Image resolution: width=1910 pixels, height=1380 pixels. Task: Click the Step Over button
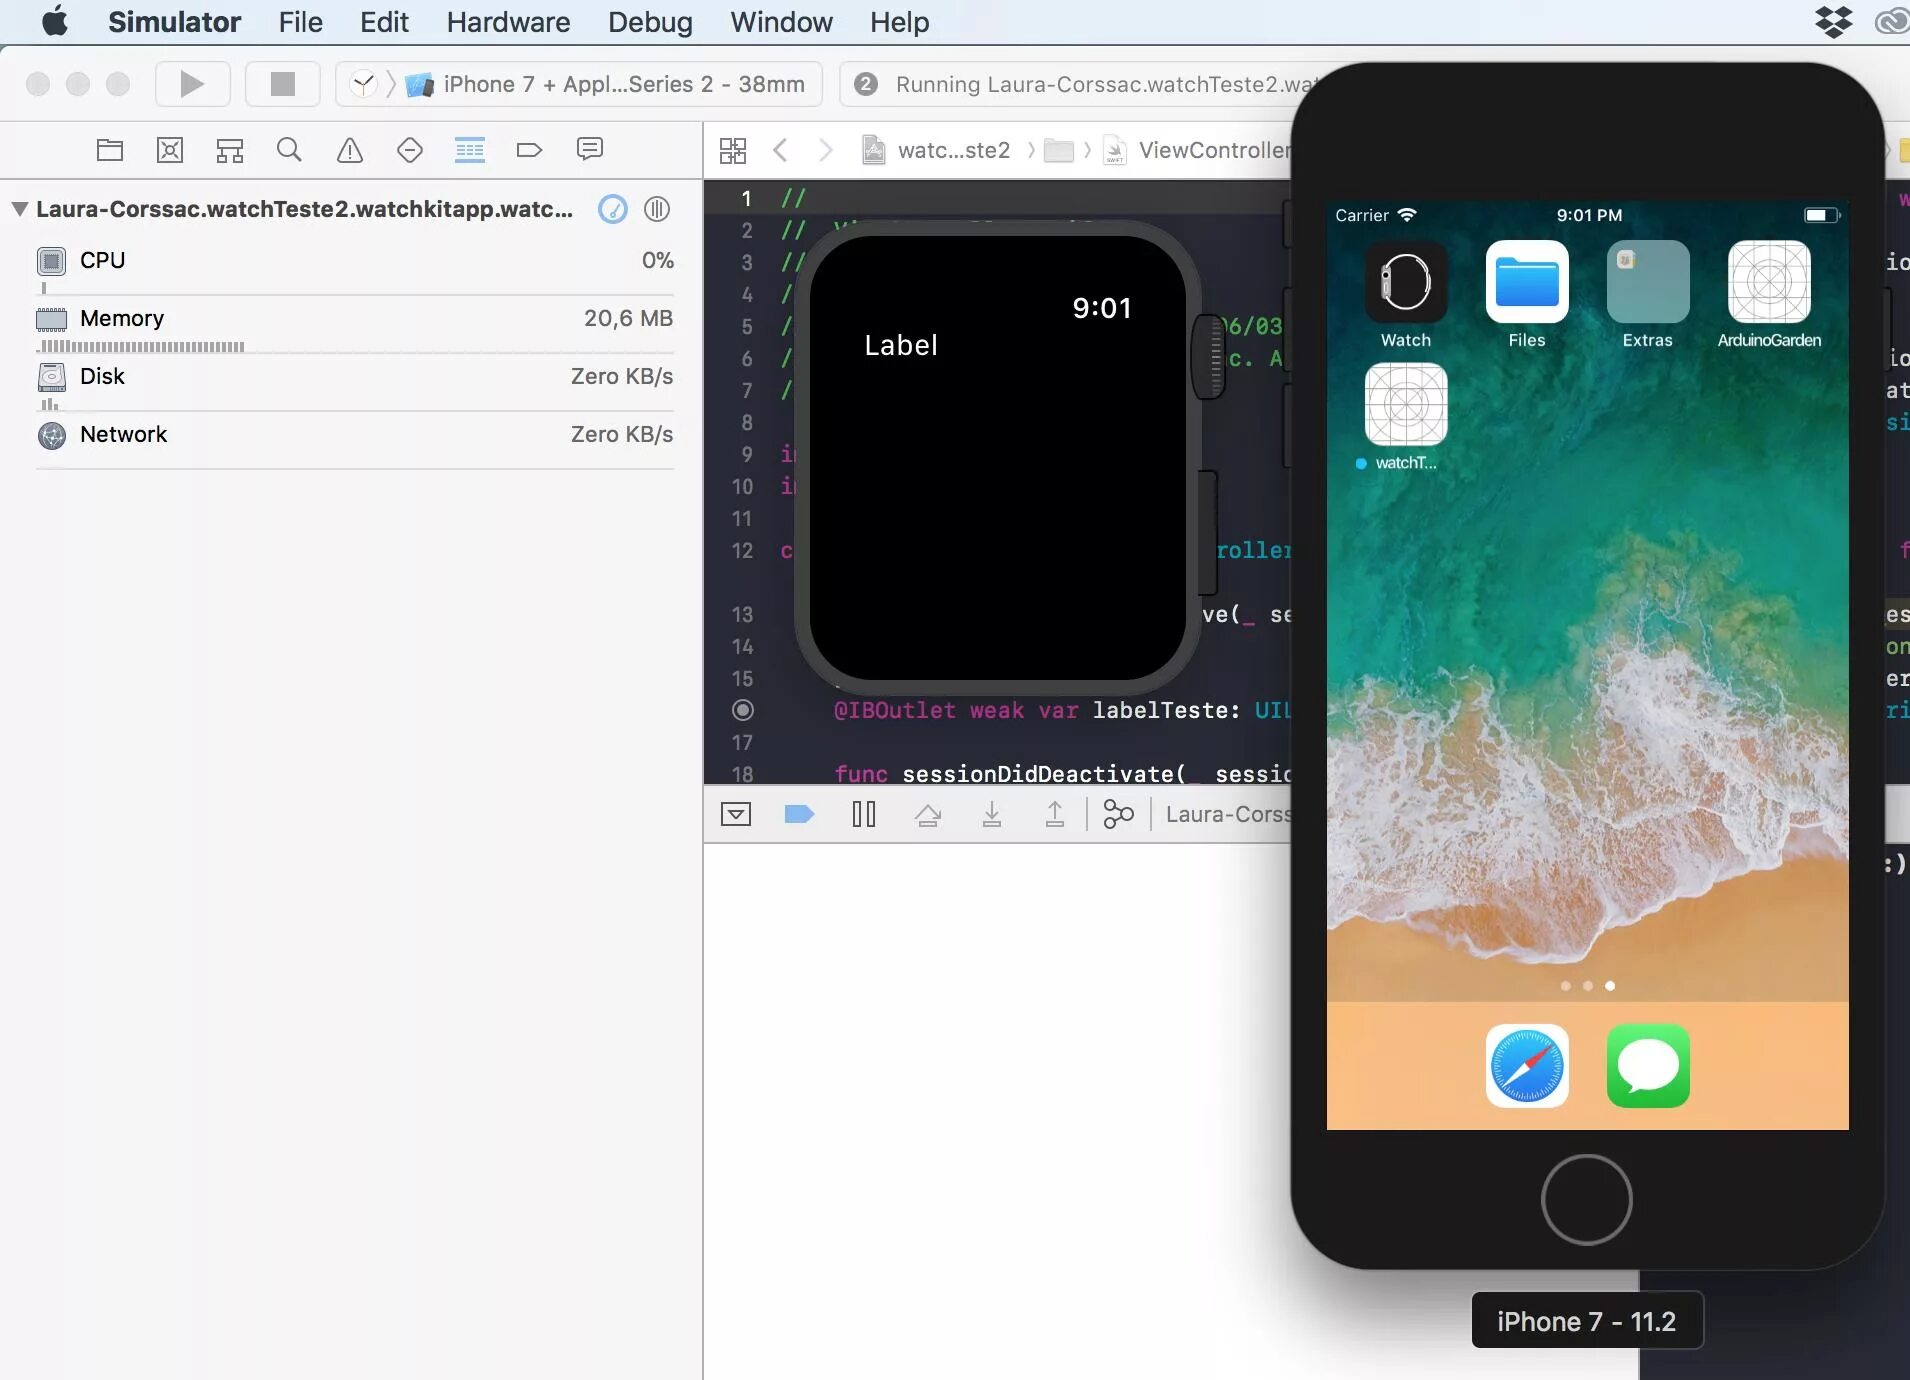coord(928,814)
